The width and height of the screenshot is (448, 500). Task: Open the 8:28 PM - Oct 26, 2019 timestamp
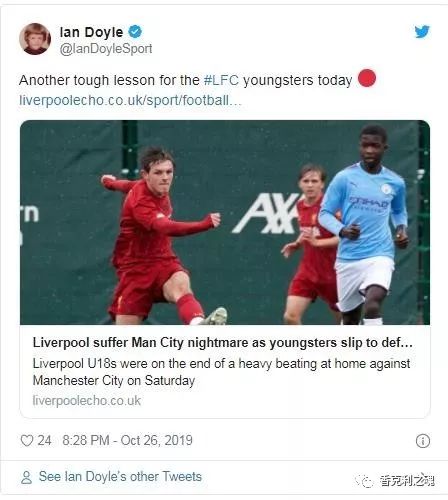(127, 440)
